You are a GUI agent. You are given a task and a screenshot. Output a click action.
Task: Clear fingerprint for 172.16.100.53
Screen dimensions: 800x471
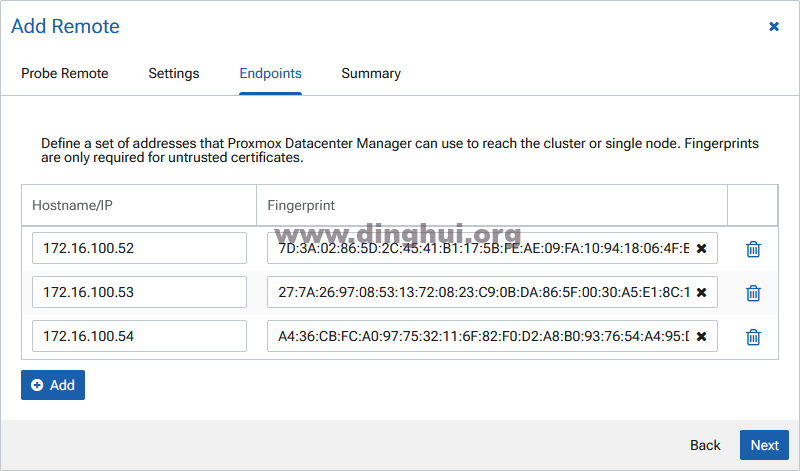tap(701, 293)
